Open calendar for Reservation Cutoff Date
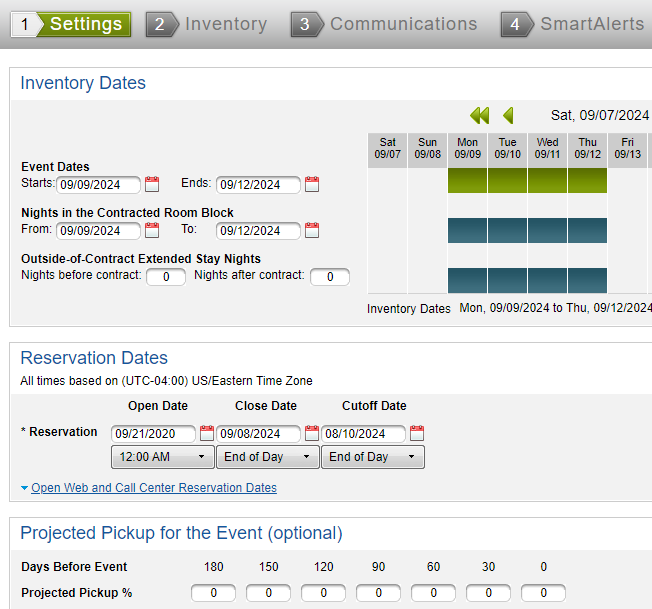This screenshot has width=652, height=609. (x=417, y=433)
